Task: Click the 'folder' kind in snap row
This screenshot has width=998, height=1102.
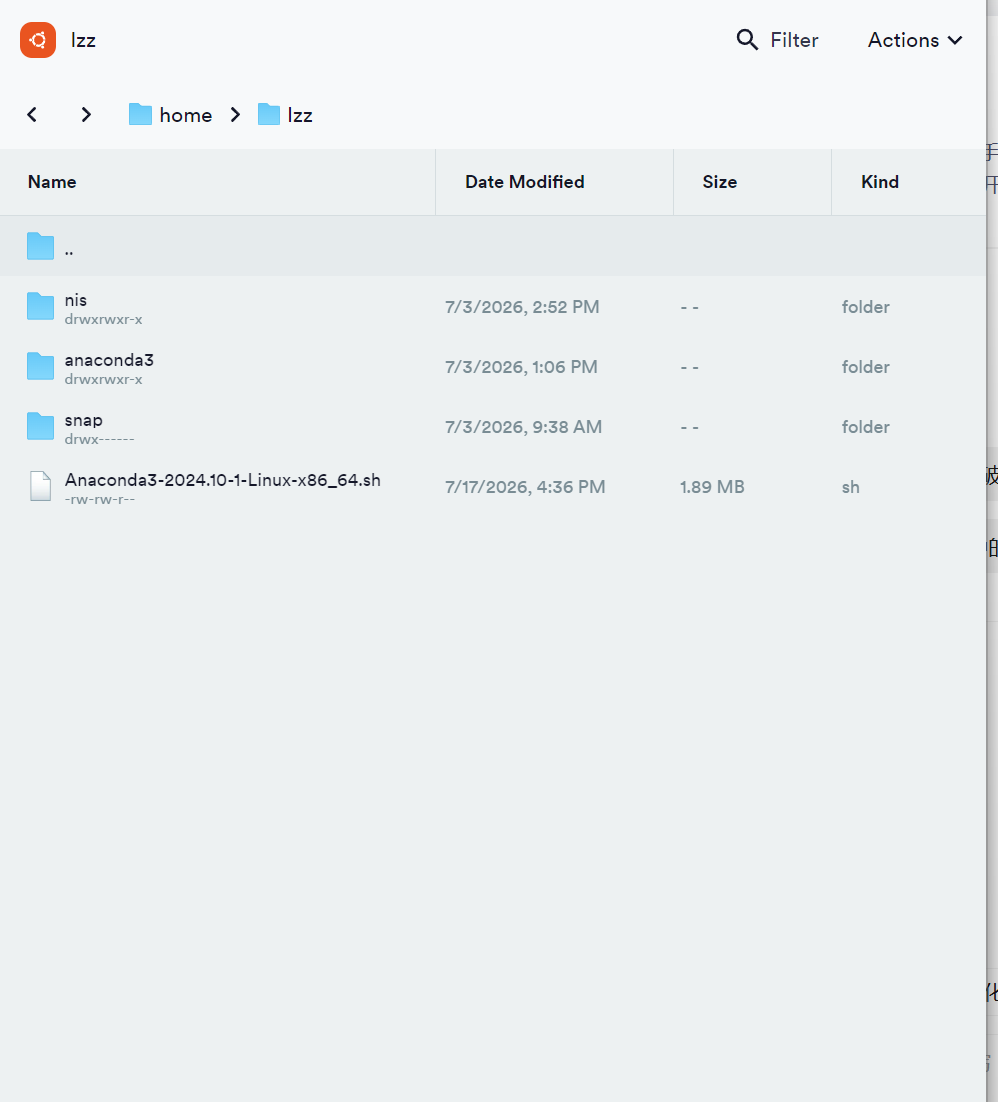Action: coord(866,427)
